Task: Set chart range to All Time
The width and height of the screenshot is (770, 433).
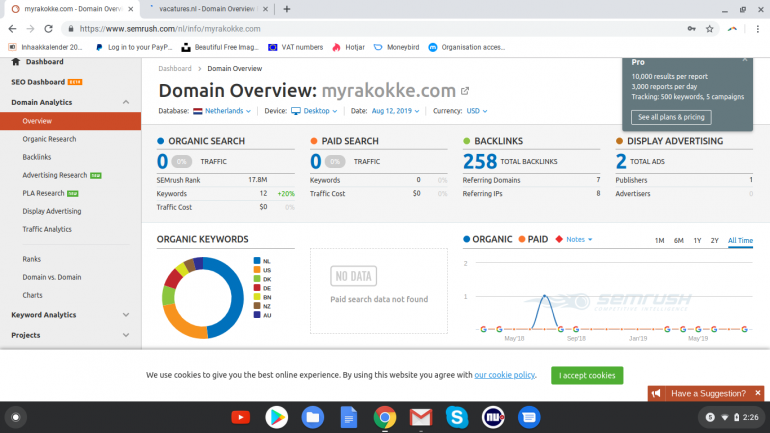Action: [740, 241]
